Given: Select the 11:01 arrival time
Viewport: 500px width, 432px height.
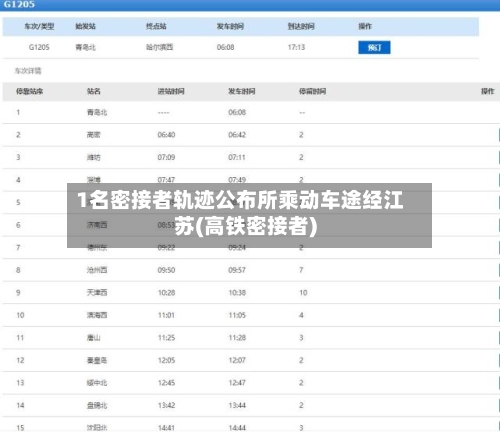Looking at the screenshot, I should pyautogui.click(x=166, y=315).
